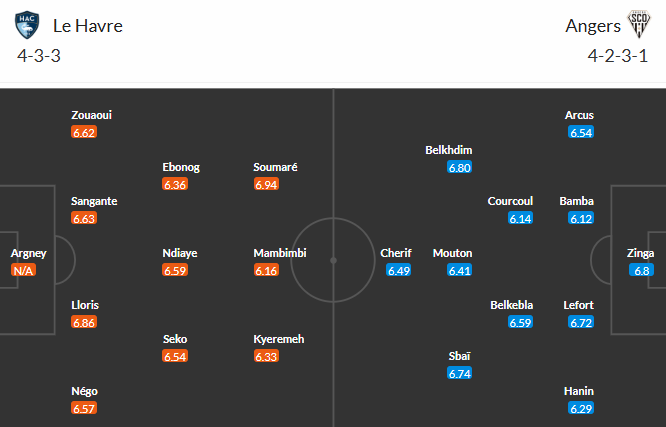Click the Le Havre HAC club crest
Screen dimensions: 666x427
(x=27, y=25)
